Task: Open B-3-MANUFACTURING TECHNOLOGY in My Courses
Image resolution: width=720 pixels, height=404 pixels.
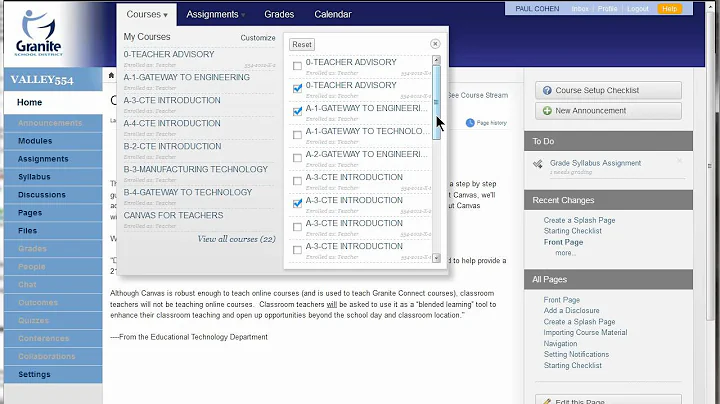Action: pos(196,169)
